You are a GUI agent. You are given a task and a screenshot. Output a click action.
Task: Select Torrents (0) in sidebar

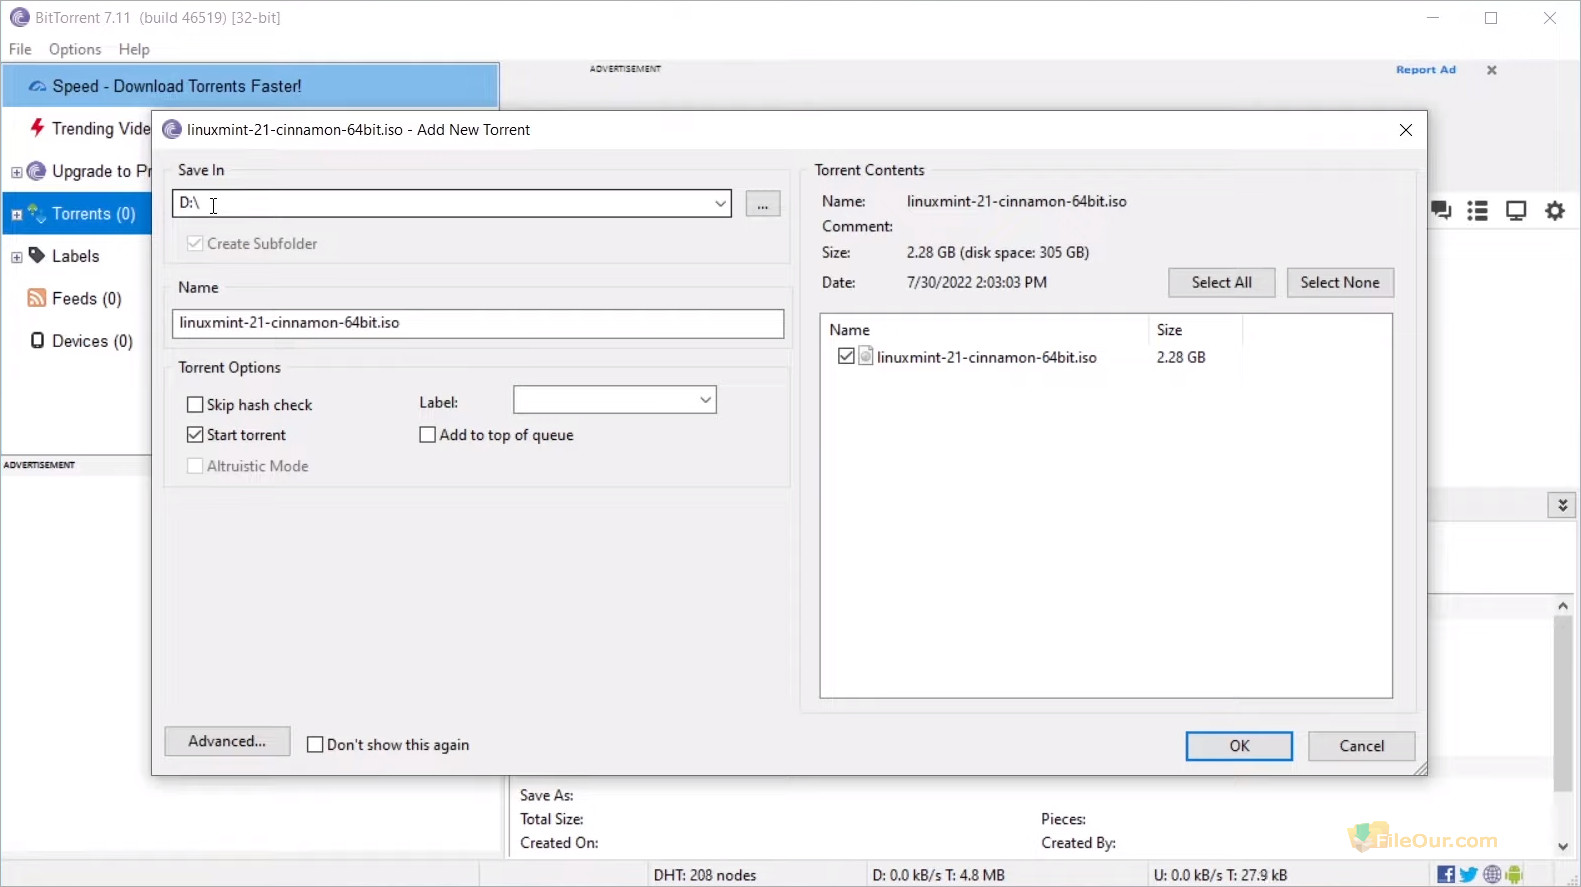[93, 214]
